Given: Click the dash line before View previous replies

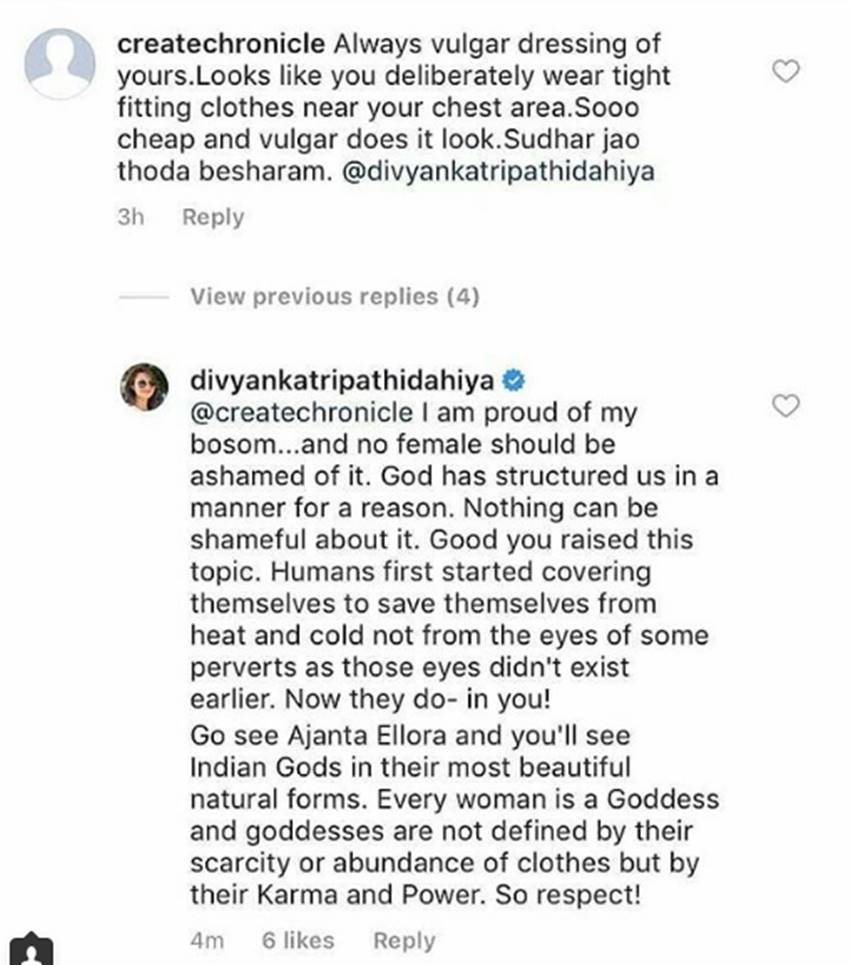Looking at the screenshot, I should pos(143,297).
